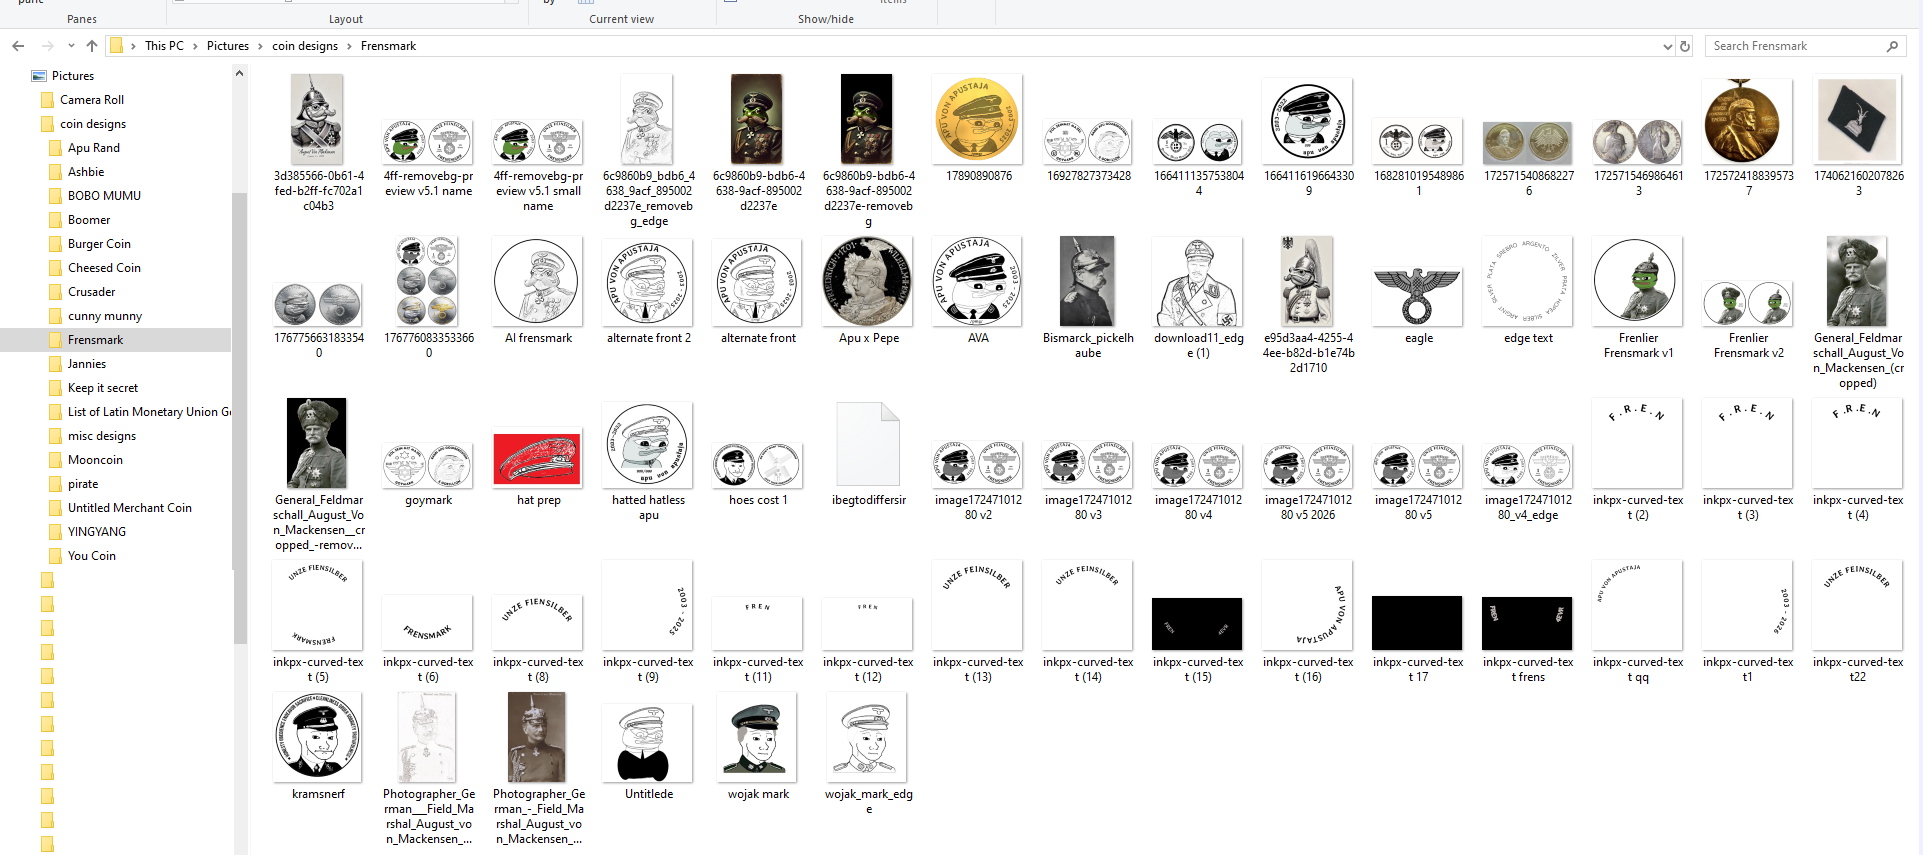Select Pictures in the navigation tree

click(x=73, y=76)
